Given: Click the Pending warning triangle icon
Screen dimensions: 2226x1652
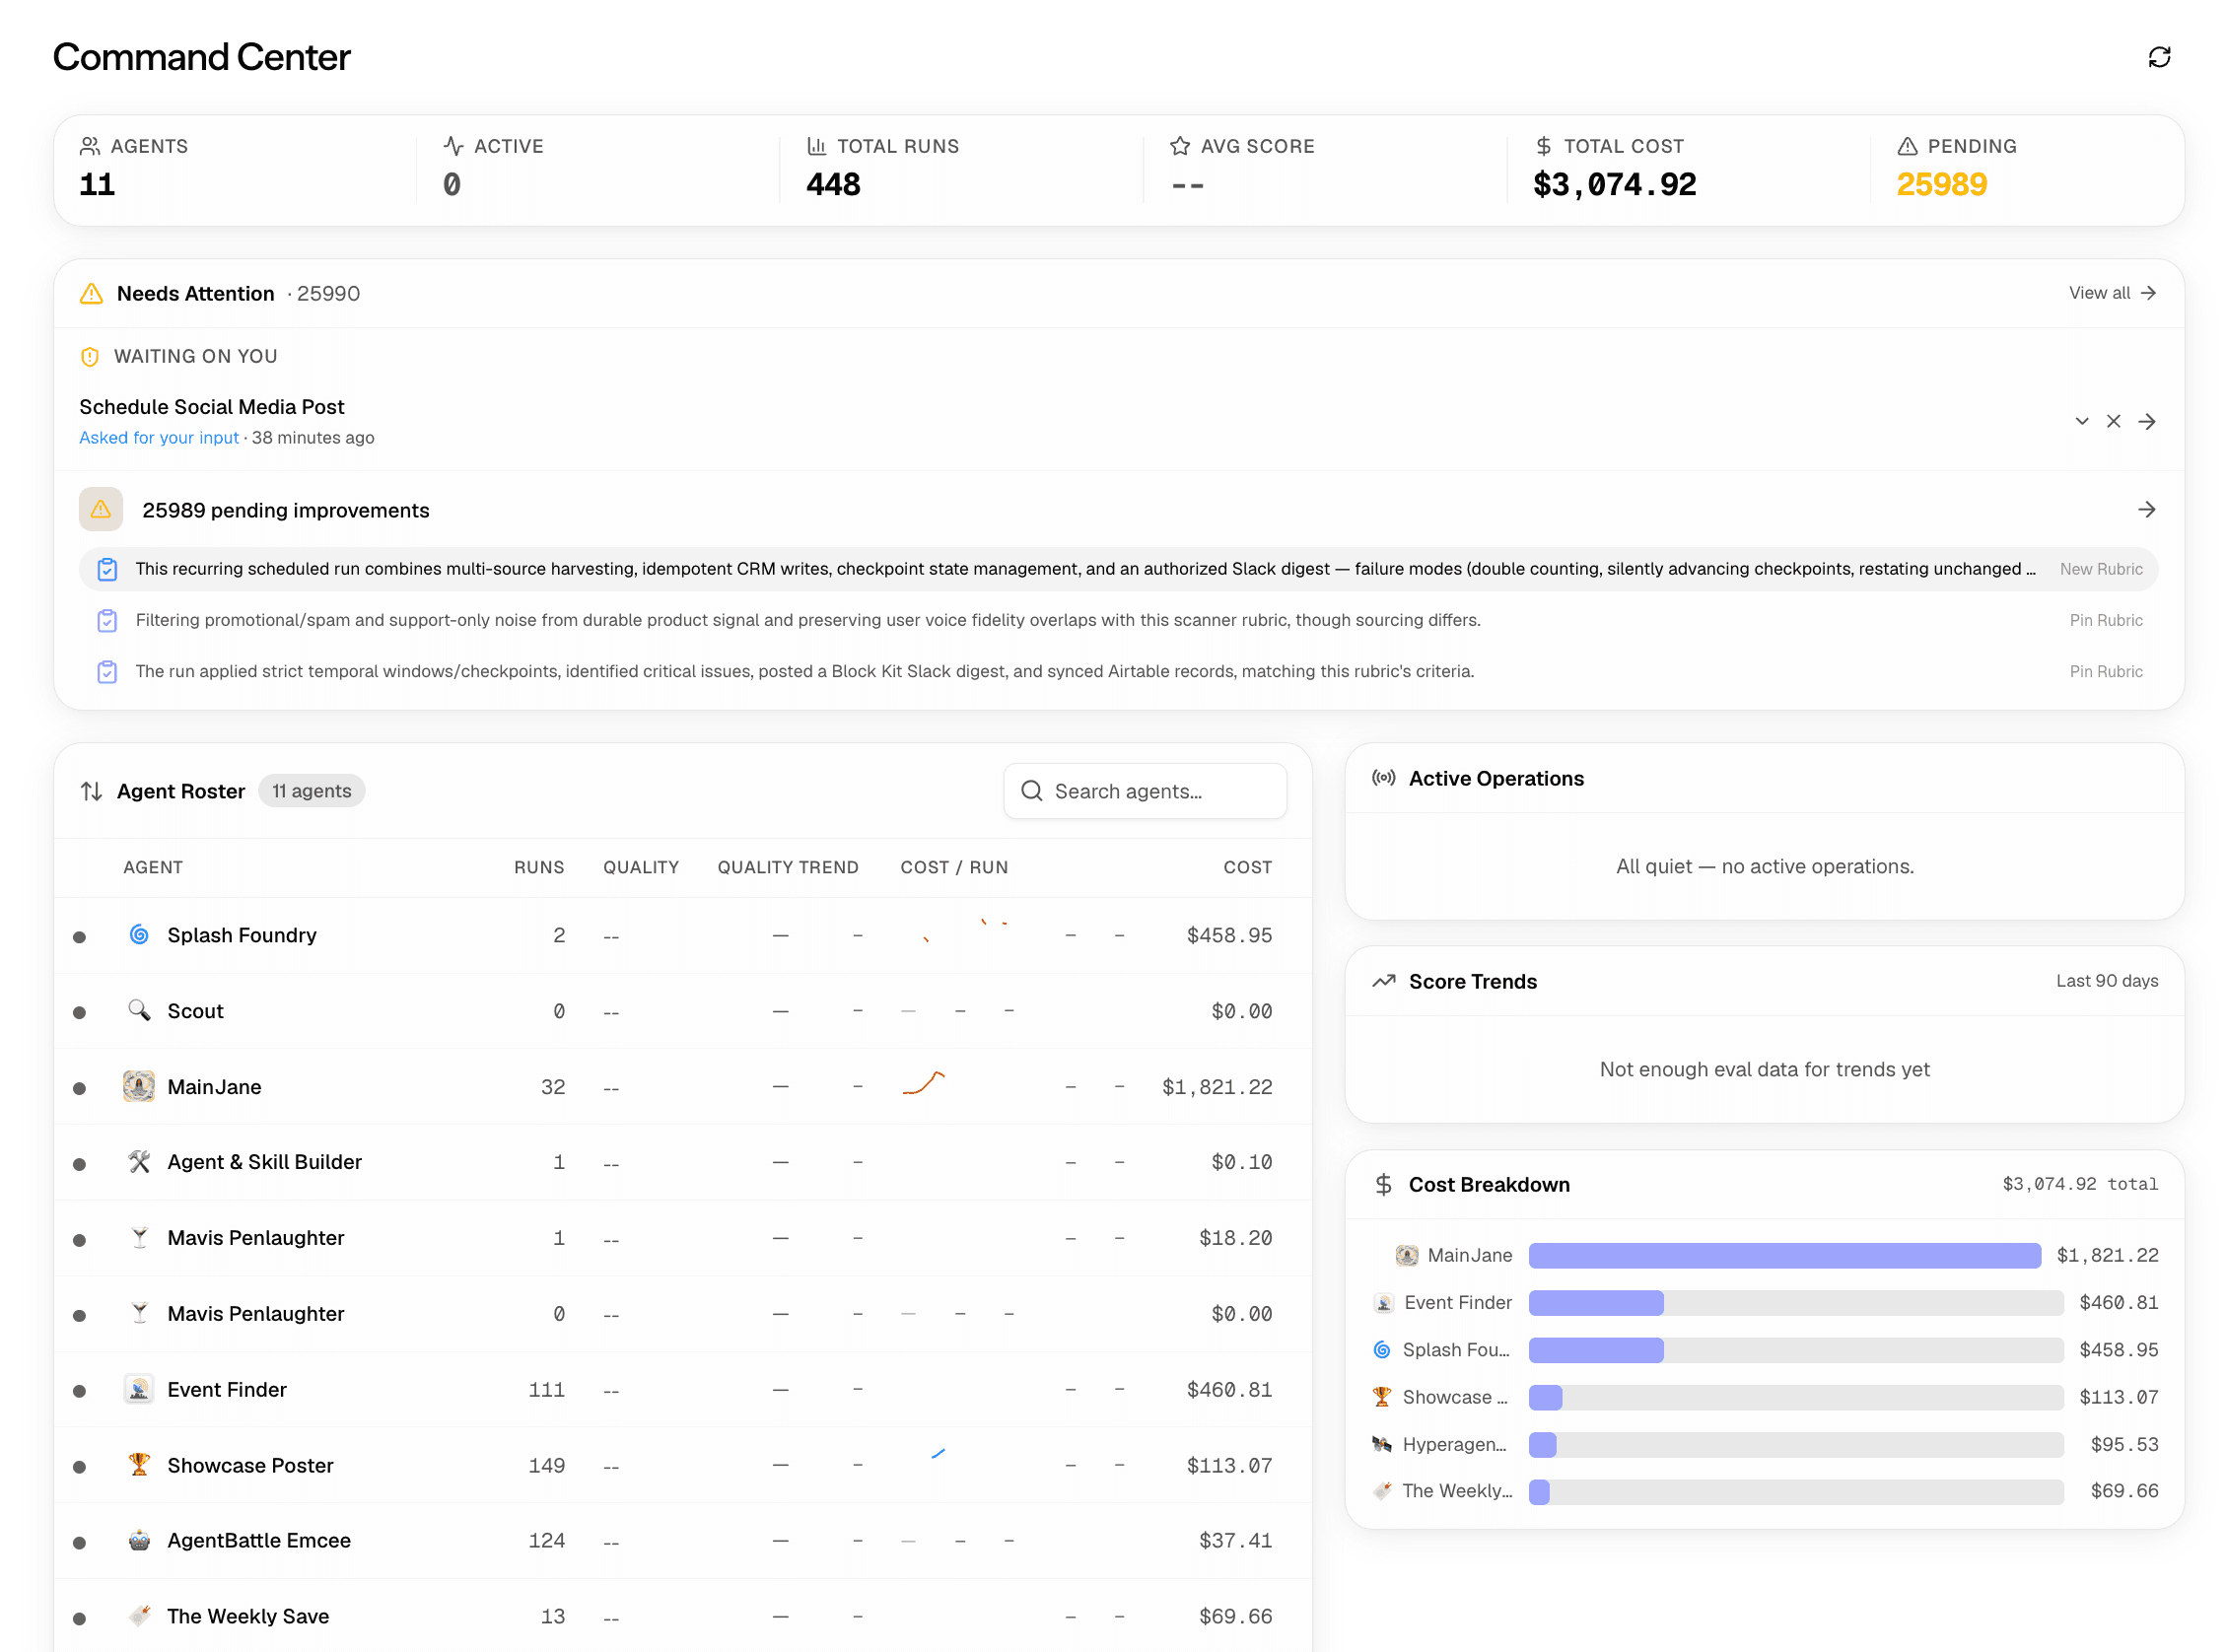Looking at the screenshot, I should click(x=1907, y=146).
